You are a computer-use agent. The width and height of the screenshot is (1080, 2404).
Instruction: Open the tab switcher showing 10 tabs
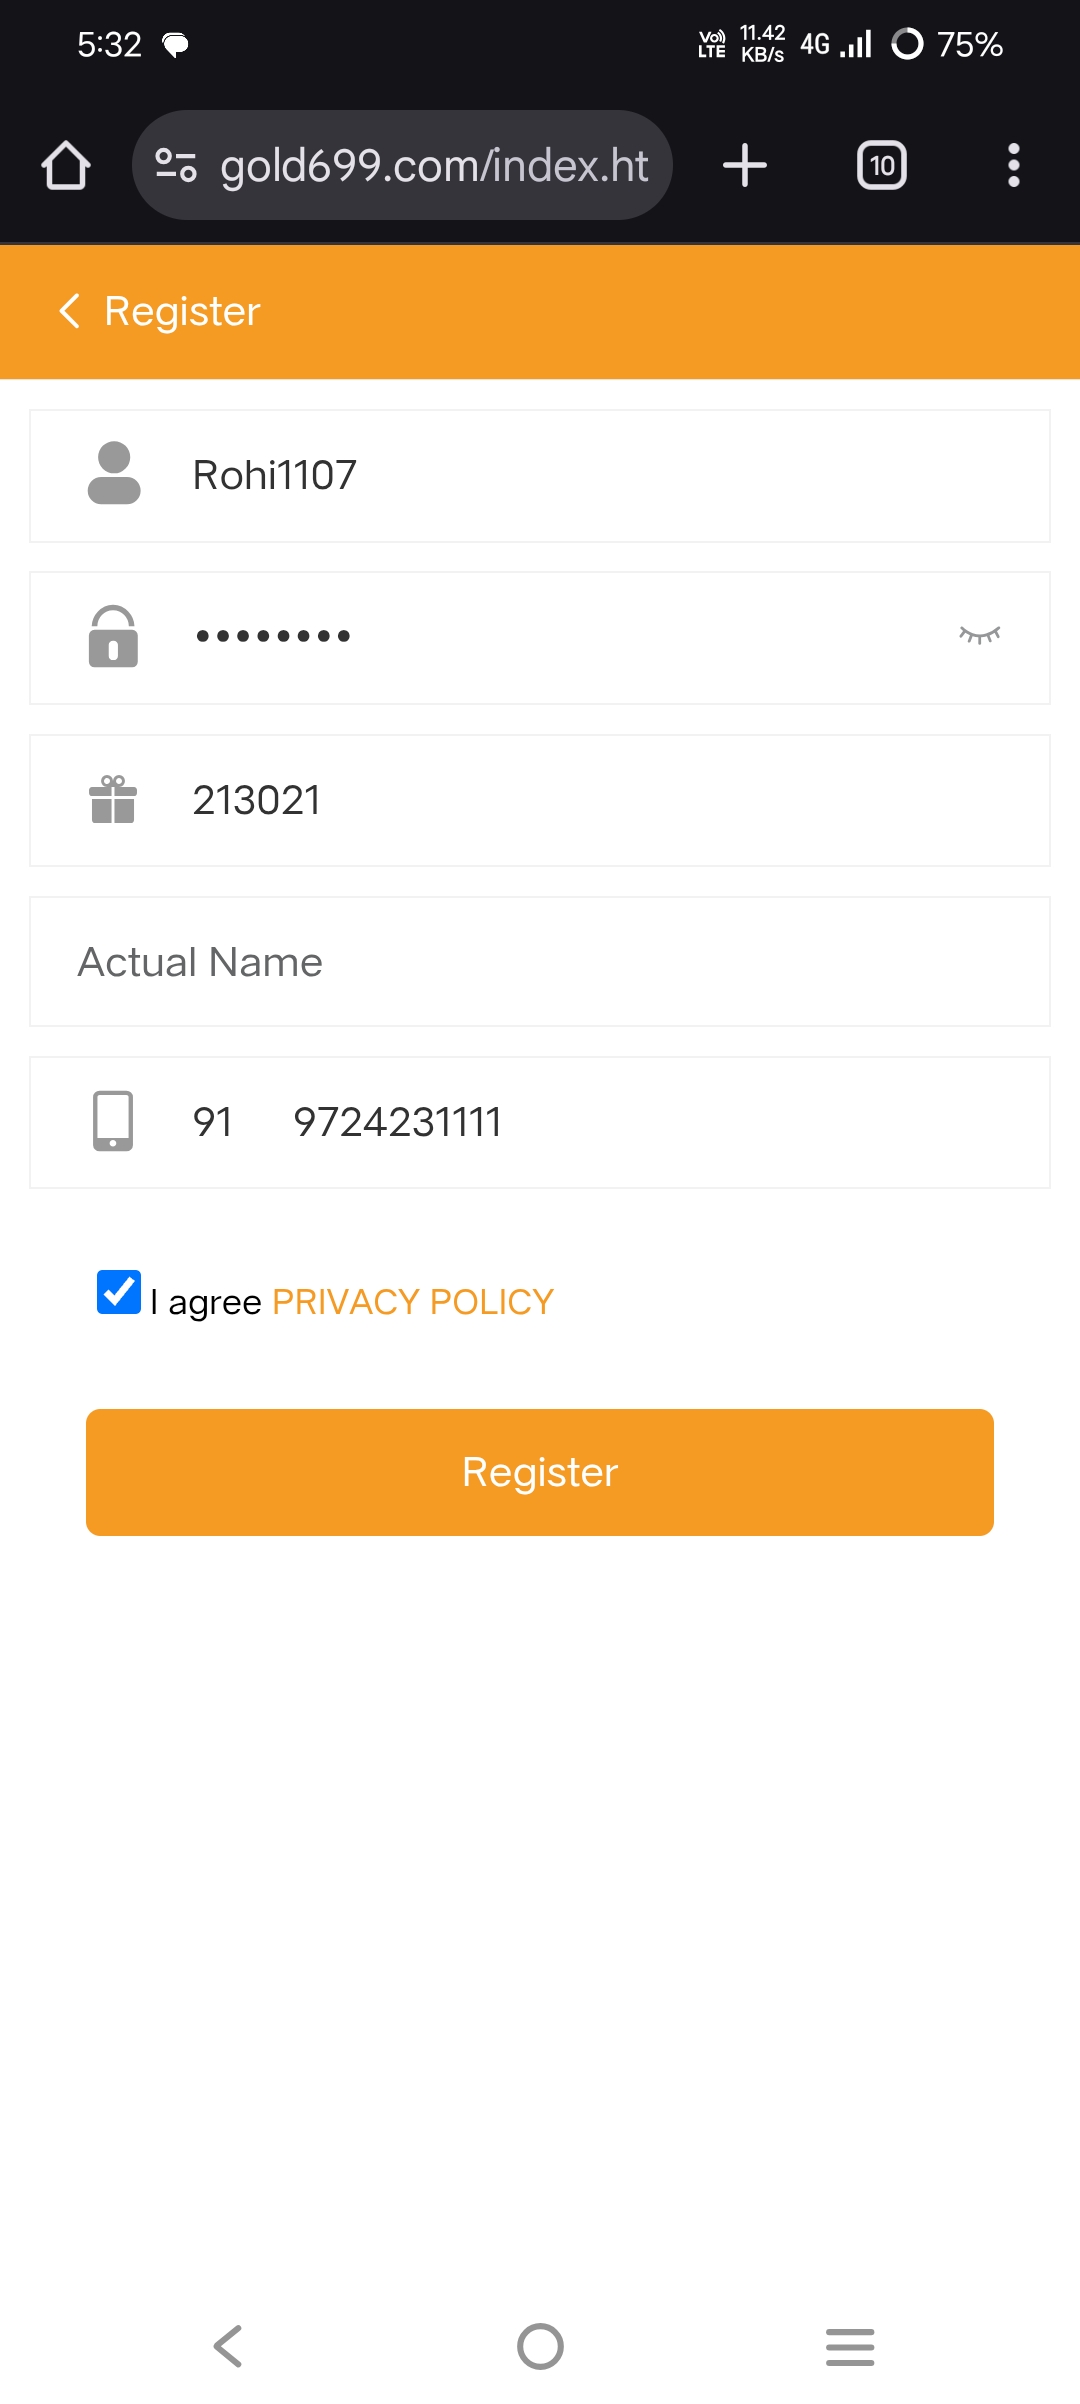(x=881, y=165)
